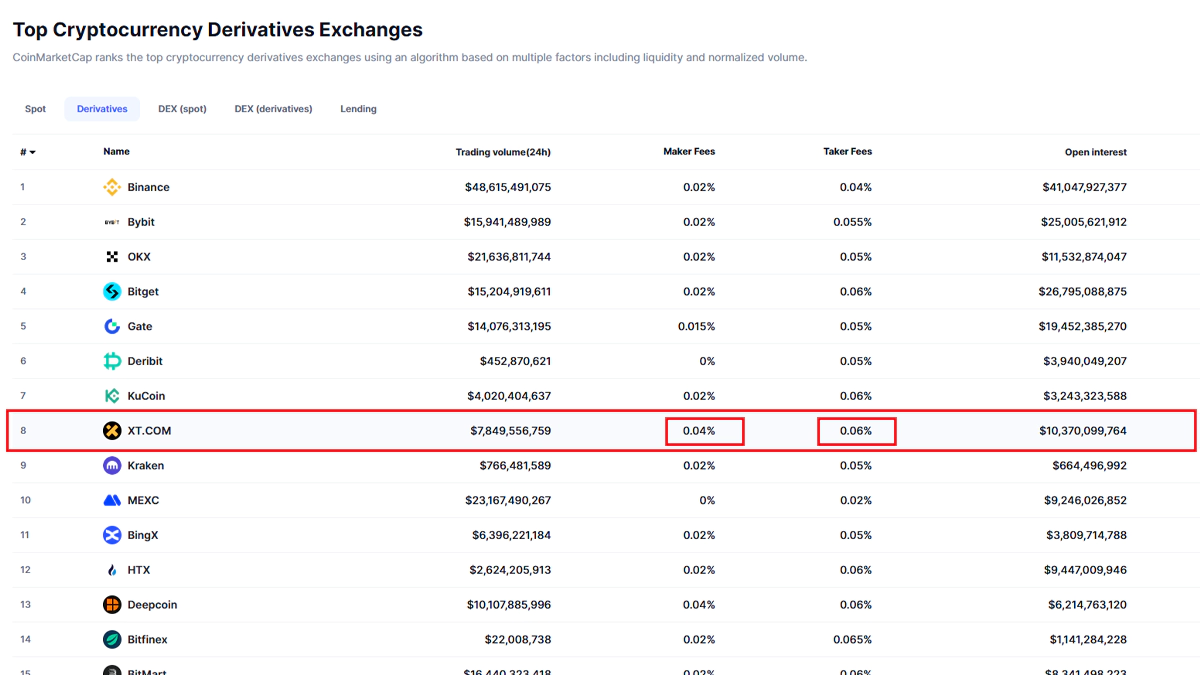Open the KuCoin exchange link
Screen dimensions: 1200x675
[146, 396]
